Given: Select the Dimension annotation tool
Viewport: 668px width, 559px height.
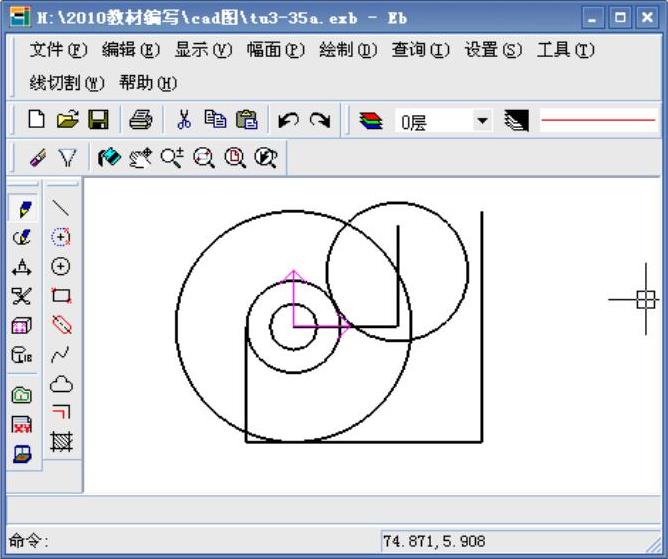Looking at the screenshot, I should (22, 267).
